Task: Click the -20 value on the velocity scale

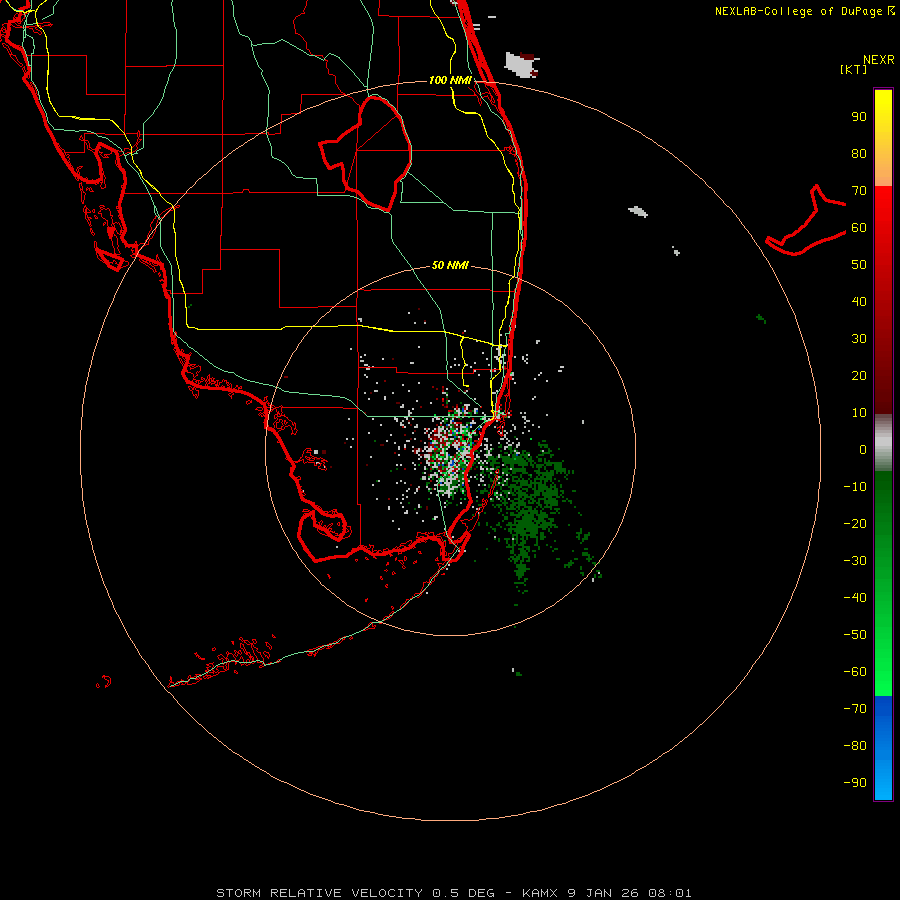Action: [855, 524]
